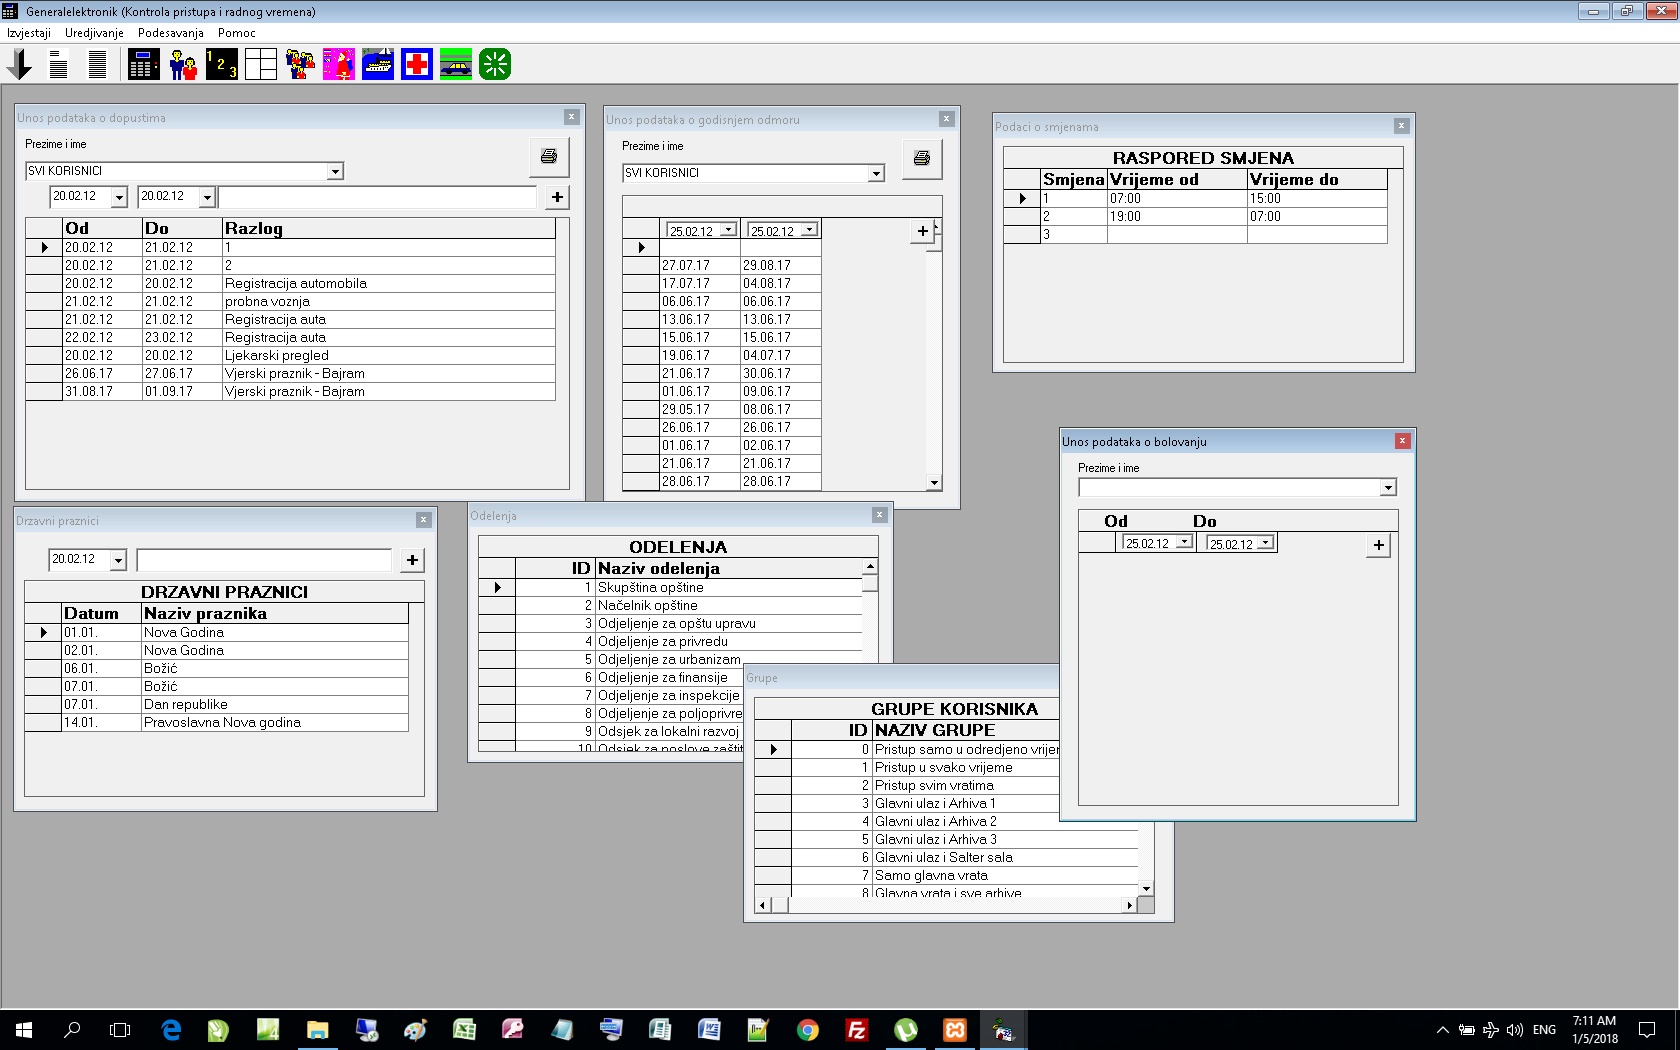Open File Explorer from the taskbar
The image size is (1680, 1050).
pos(318,1029)
